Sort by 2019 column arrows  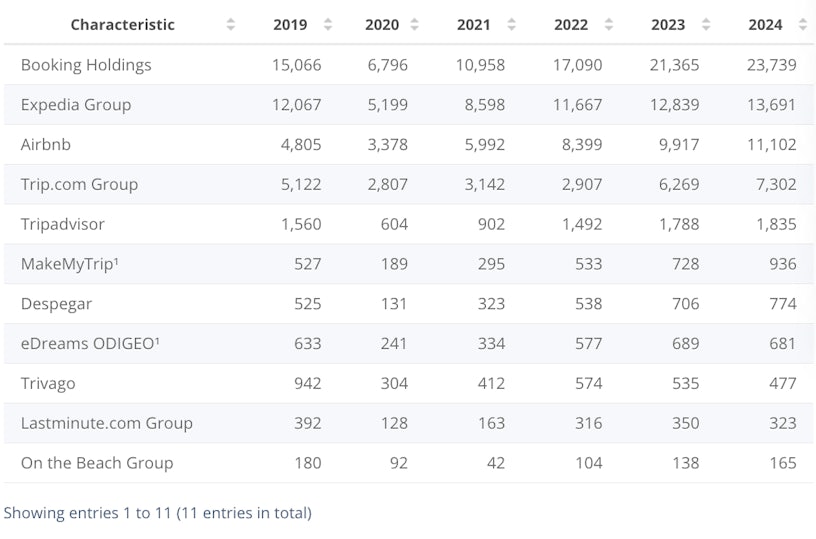tap(328, 24)
